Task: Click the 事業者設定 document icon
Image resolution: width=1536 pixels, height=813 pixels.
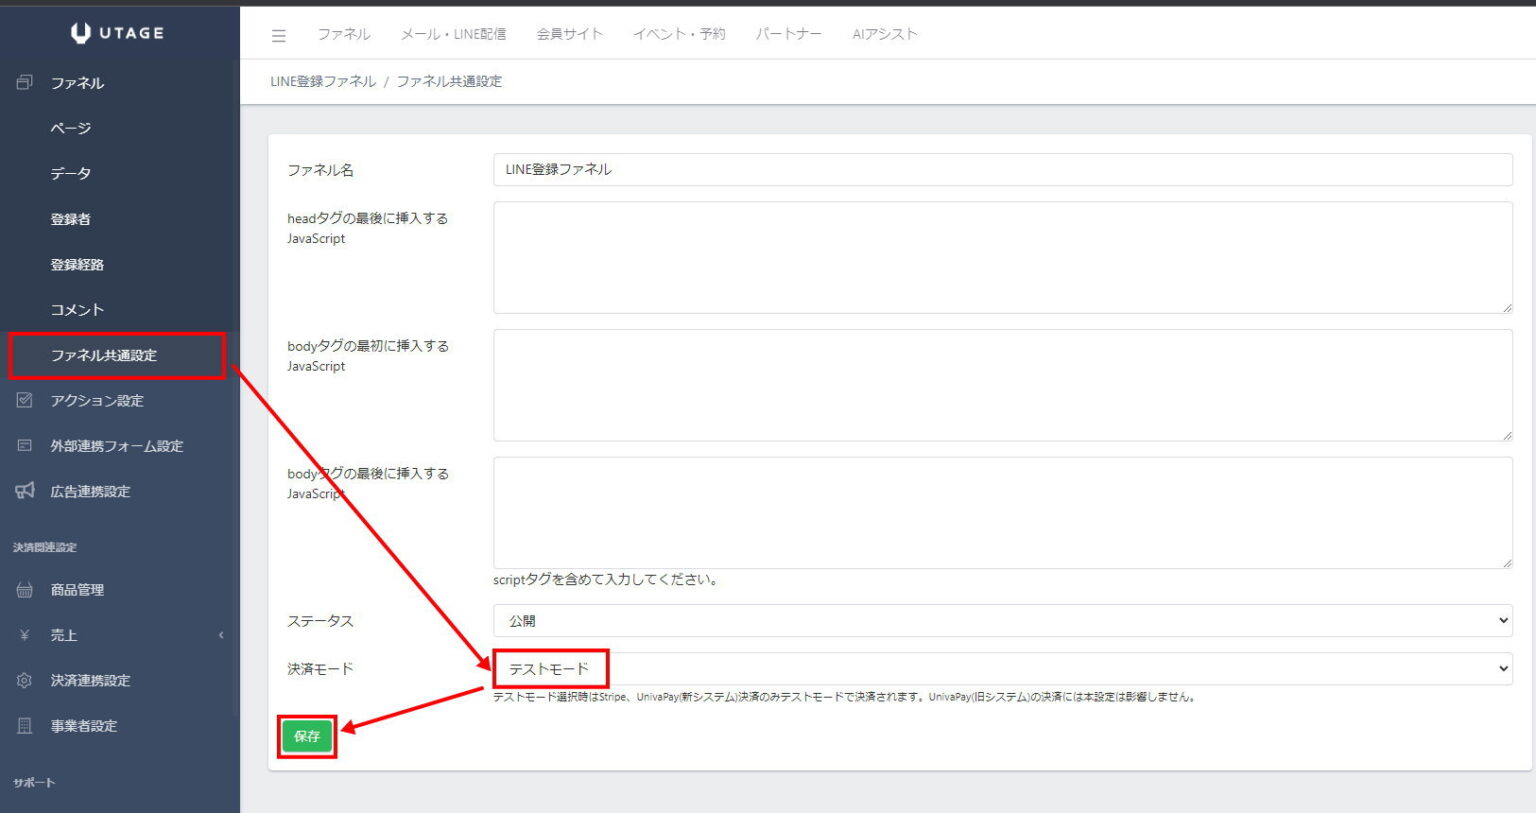Action: (22, 726)
